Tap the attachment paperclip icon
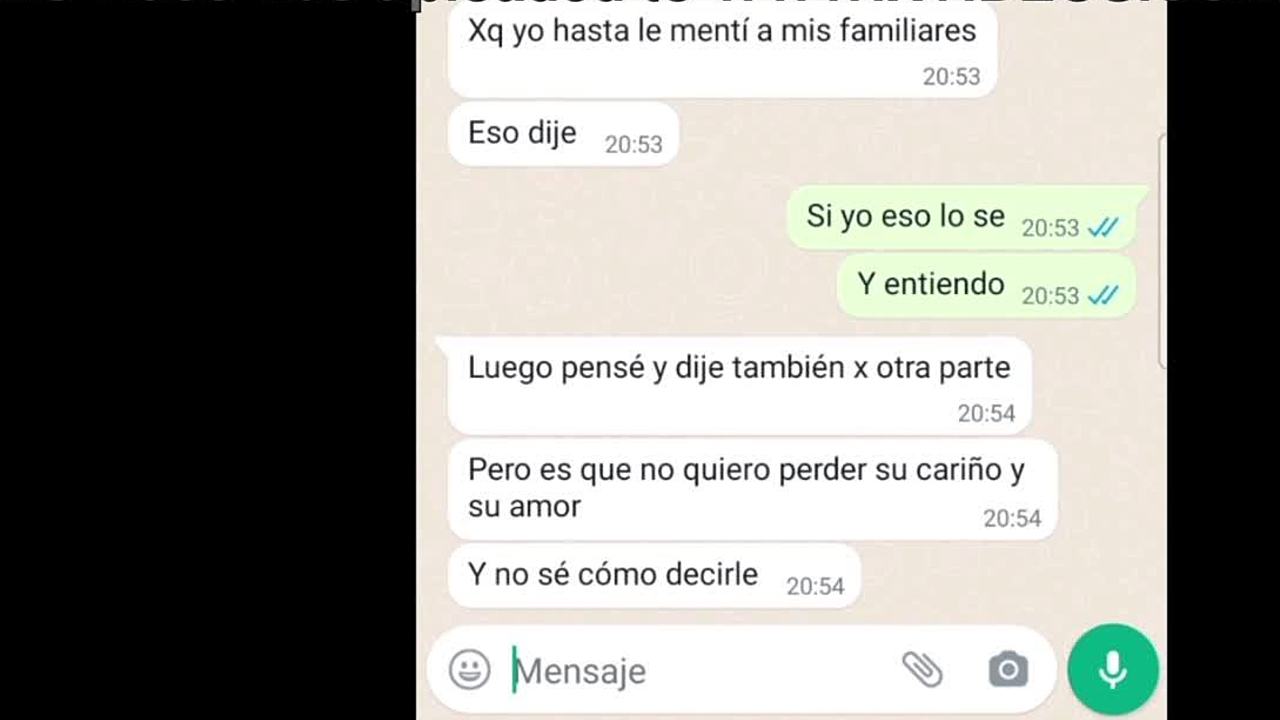This screenshot has height=720, width=1280. click(922, 669)
